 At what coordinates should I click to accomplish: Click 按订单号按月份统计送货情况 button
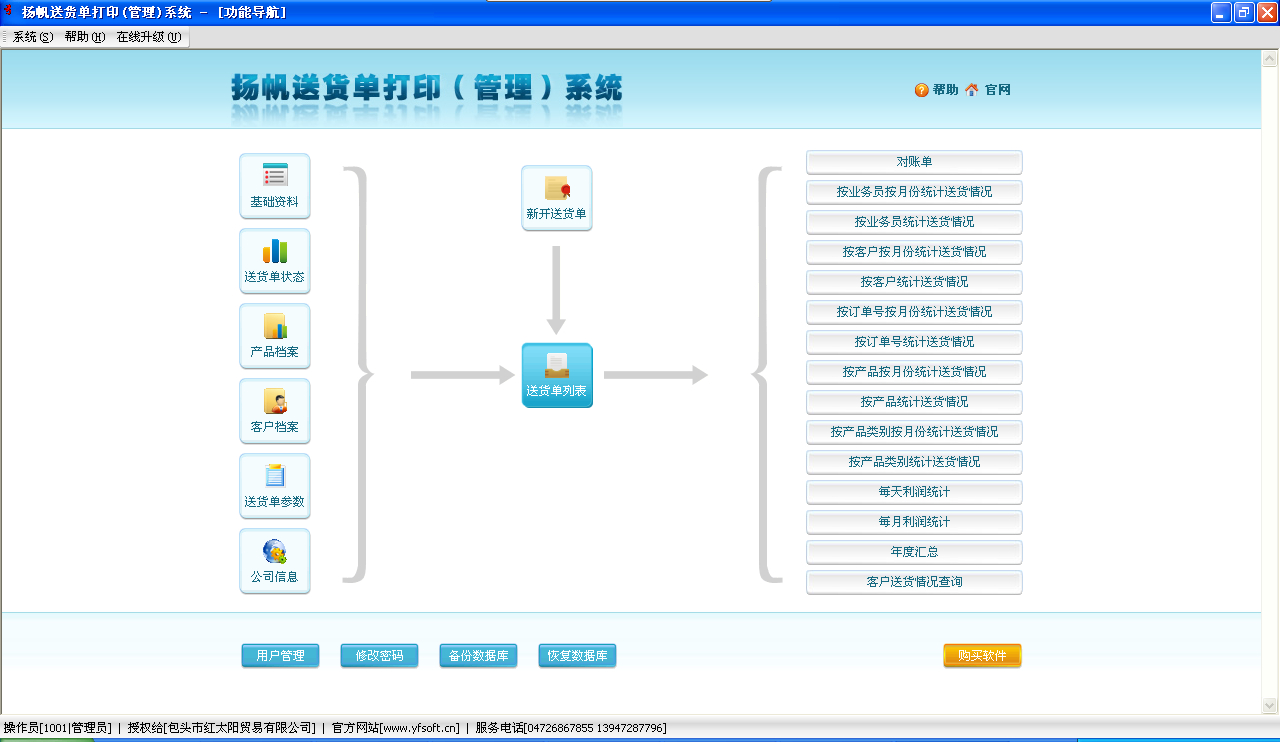[x=914, y=312]
